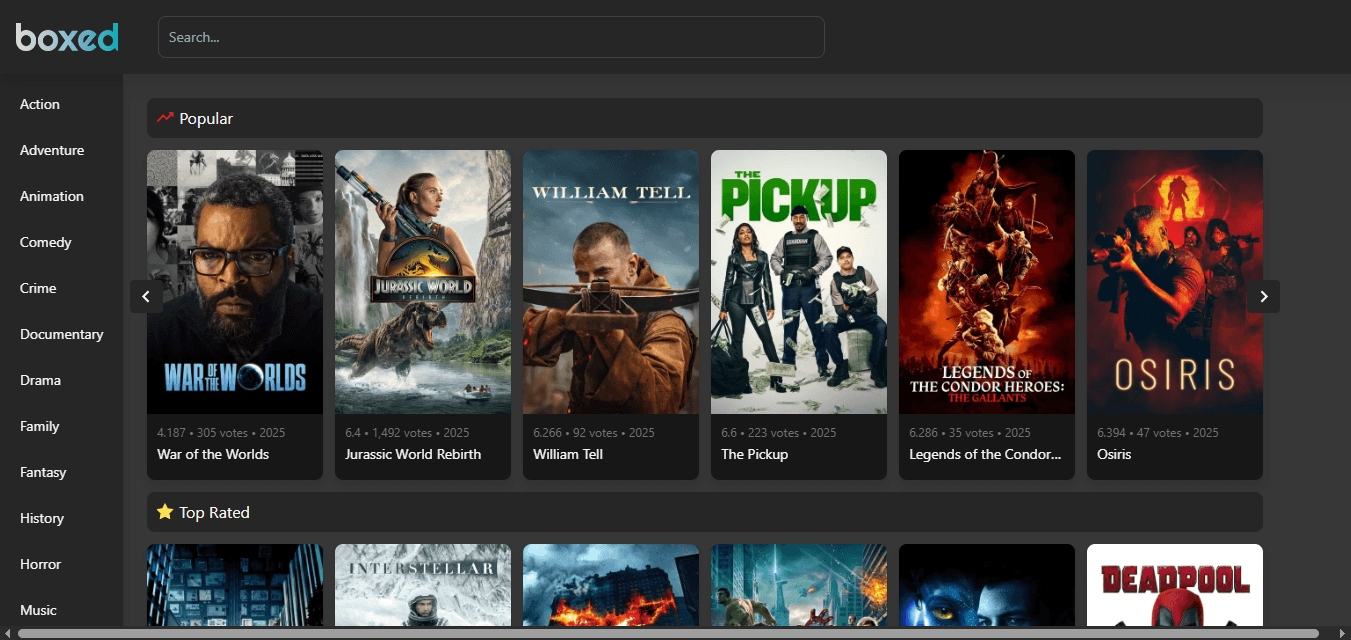Open The Pickup poster
Screen dimensions: 1351x640
pos(799,282)
